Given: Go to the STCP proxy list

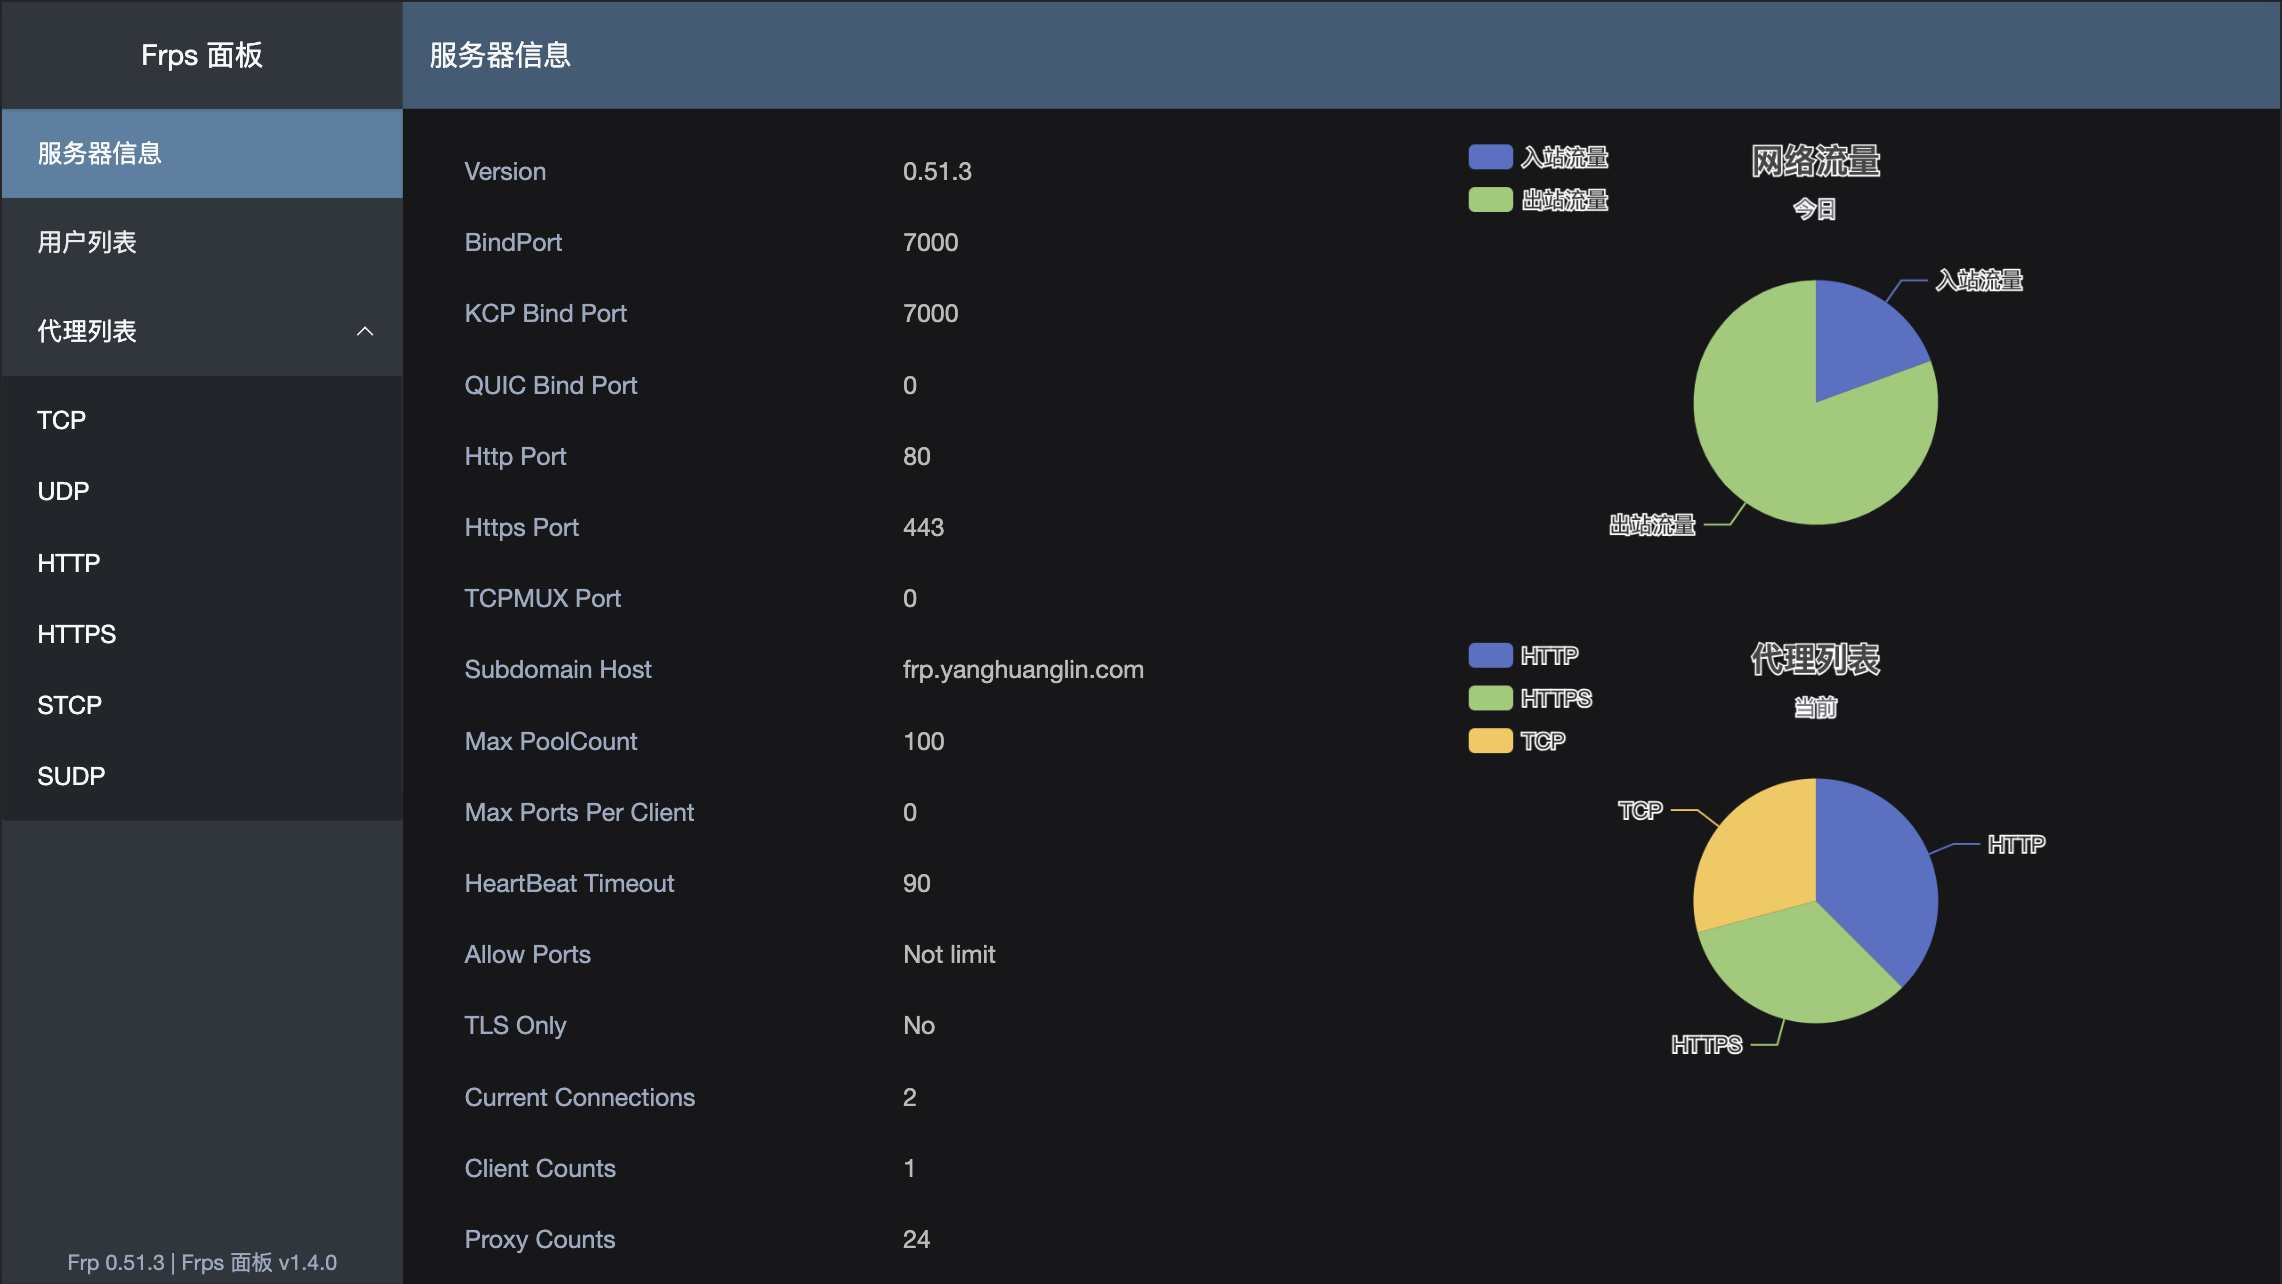Looking at the screenshot, I should [x=70, y=705].
